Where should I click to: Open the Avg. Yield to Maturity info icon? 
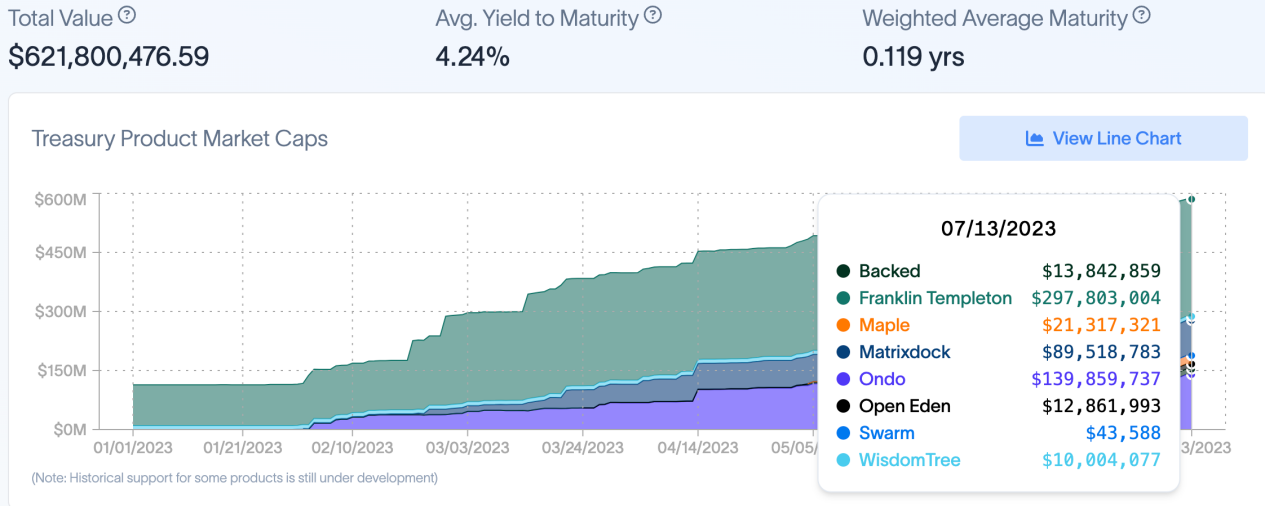tap(653, 16)
